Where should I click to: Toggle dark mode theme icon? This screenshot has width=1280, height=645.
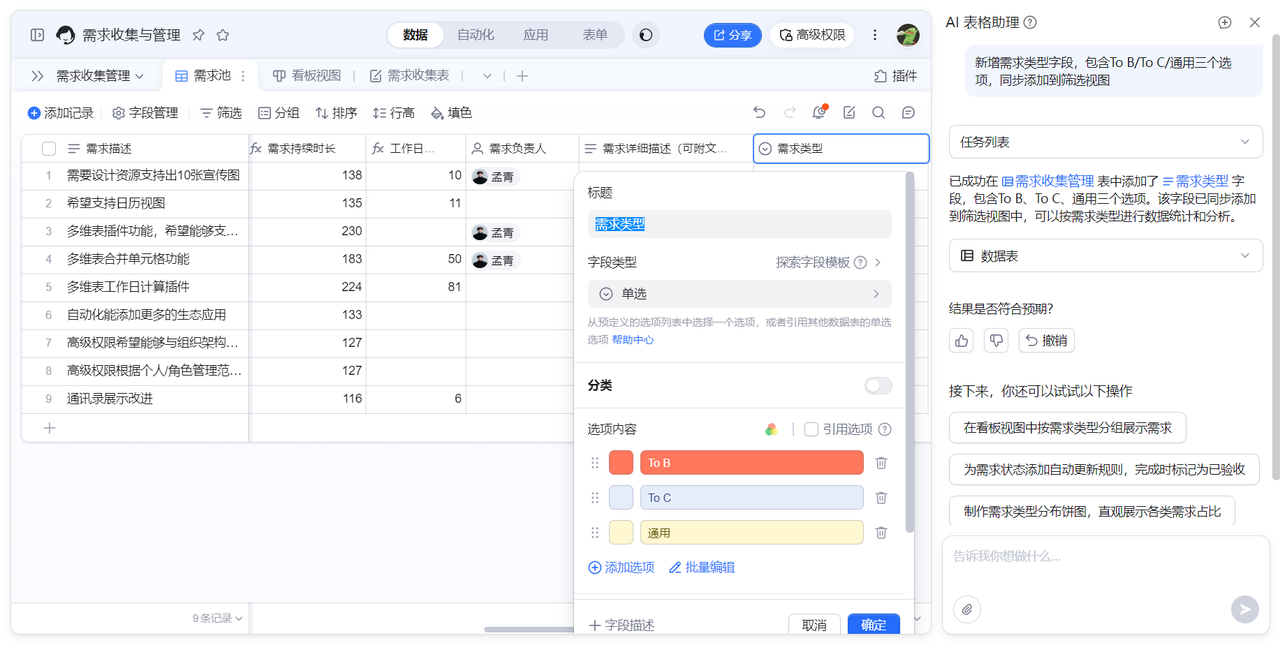point(646,35)
